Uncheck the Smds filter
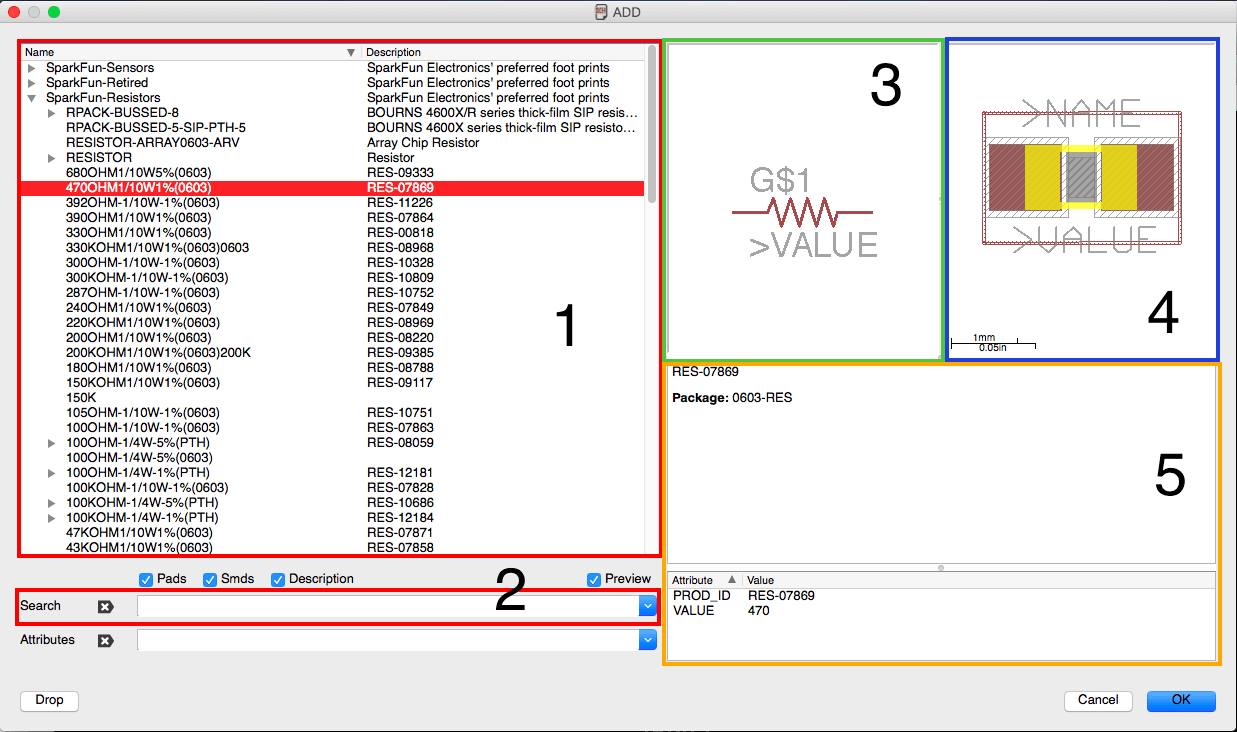The image size is (1237, 732). click(x=210, y=579)
